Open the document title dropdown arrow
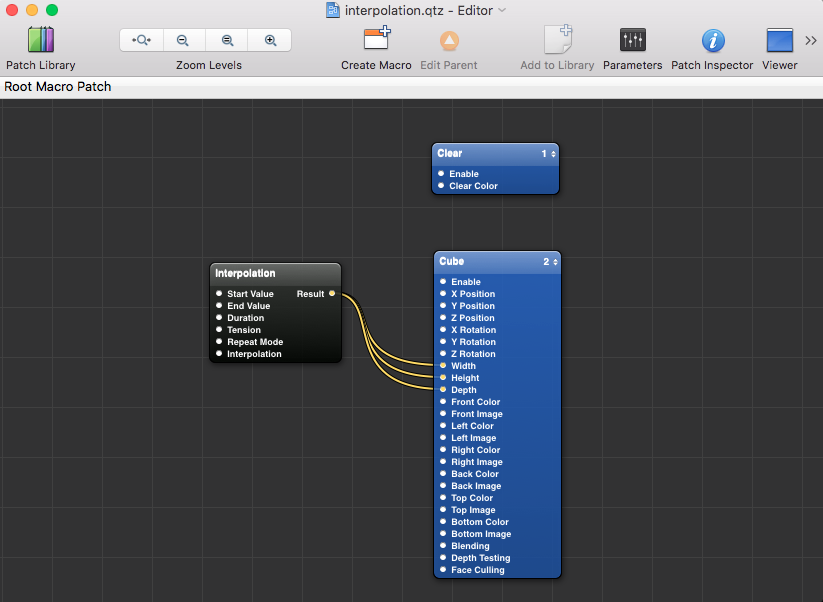Viewport: 823px width, 602px height. tap(502, 10)
